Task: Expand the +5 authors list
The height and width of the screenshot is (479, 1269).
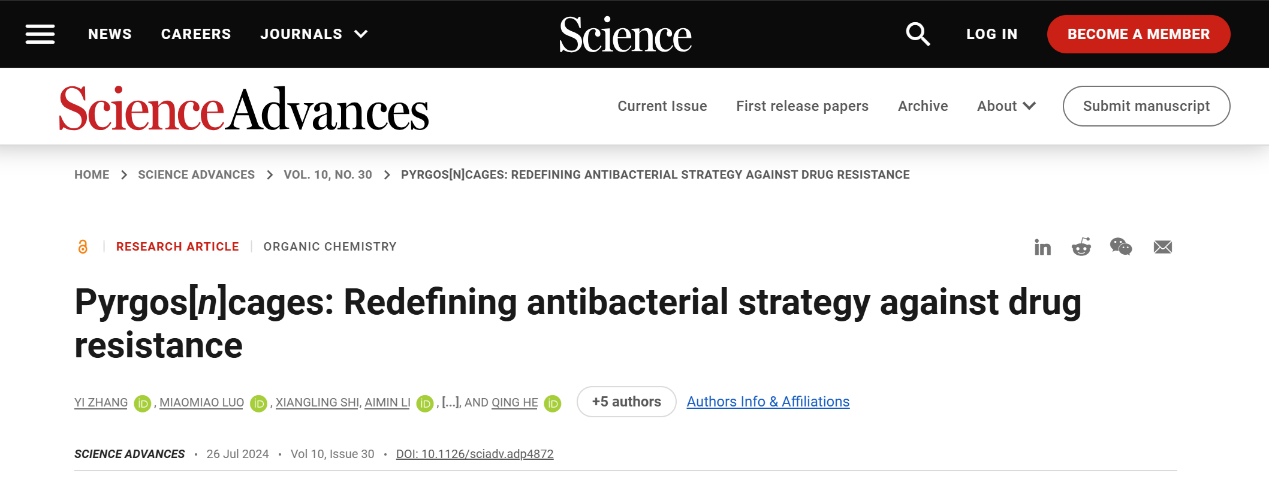Action: pos(626,402)
